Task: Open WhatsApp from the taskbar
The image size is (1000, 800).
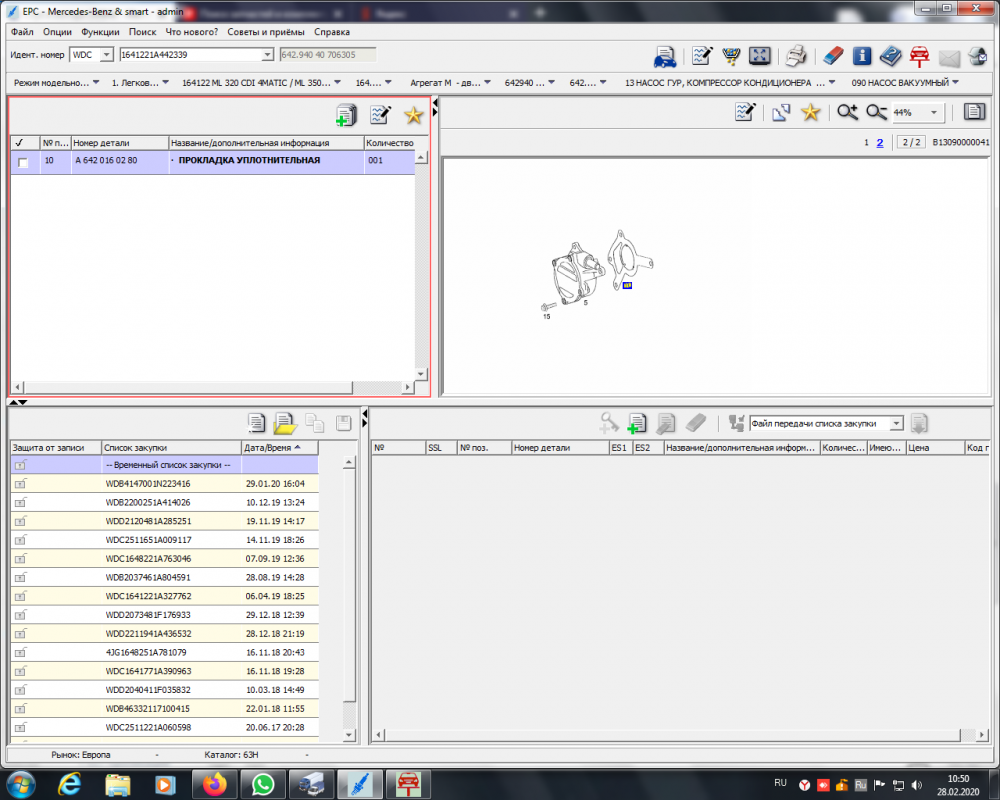Action: 263,784
